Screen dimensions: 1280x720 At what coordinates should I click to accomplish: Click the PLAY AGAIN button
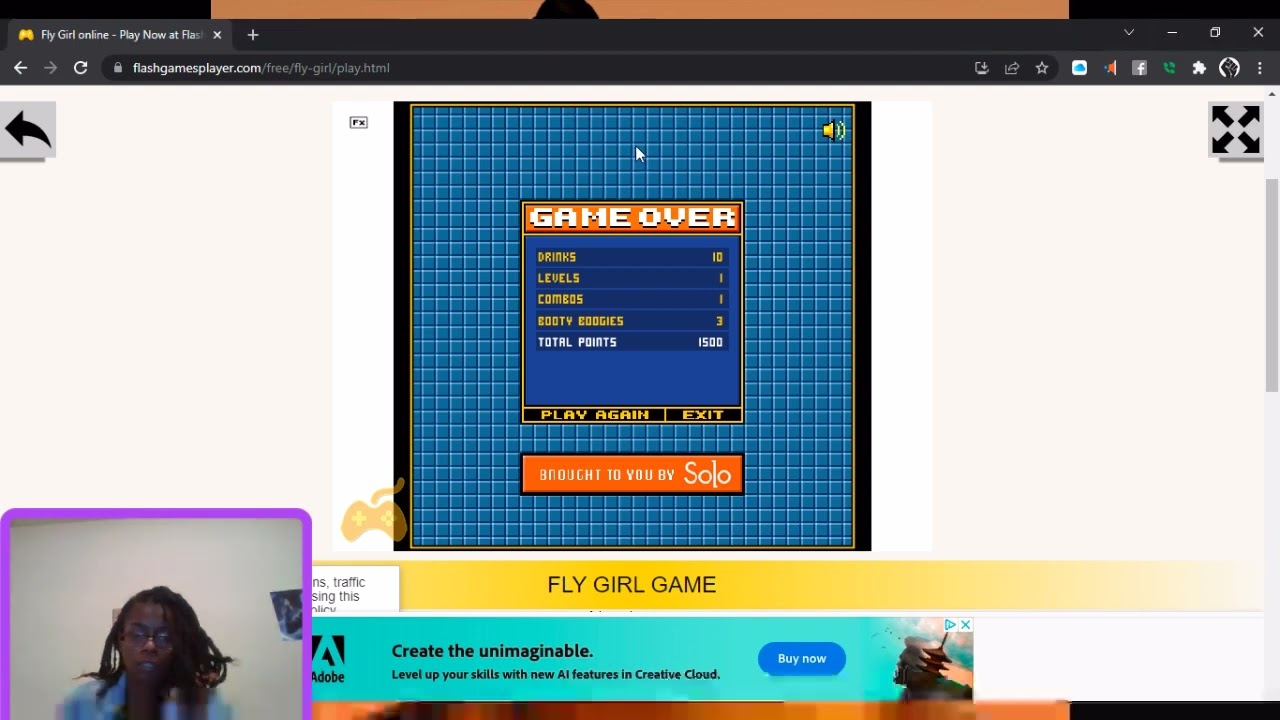pos(595,415)
